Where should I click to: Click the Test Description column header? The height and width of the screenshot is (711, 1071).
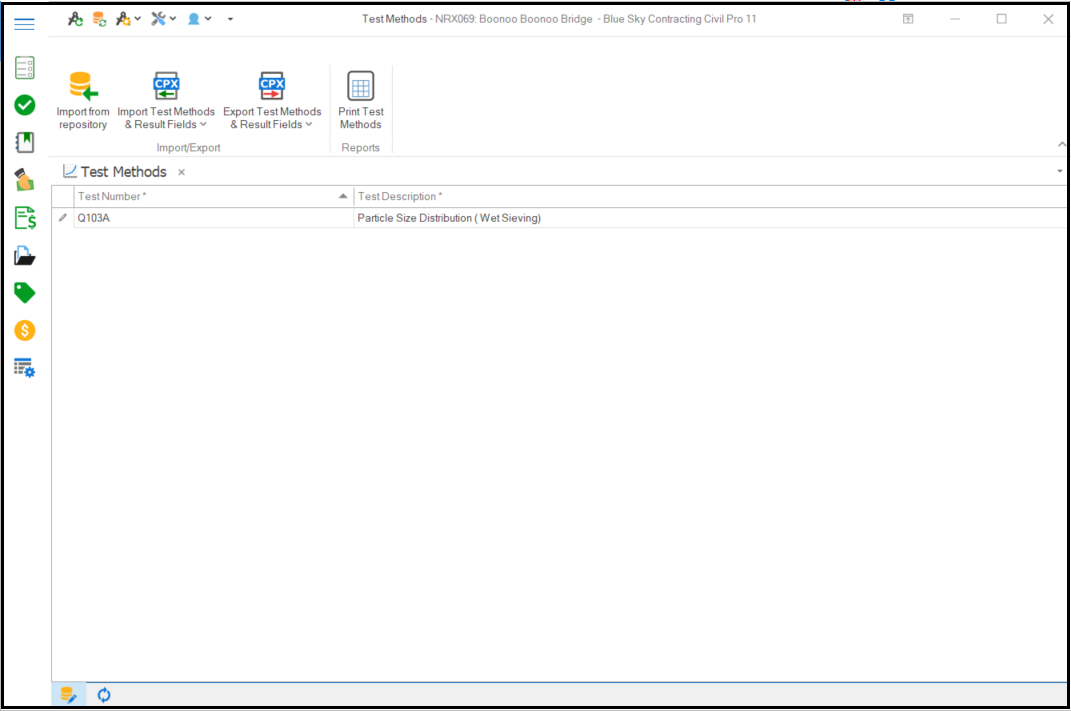(x=700, y=196)
